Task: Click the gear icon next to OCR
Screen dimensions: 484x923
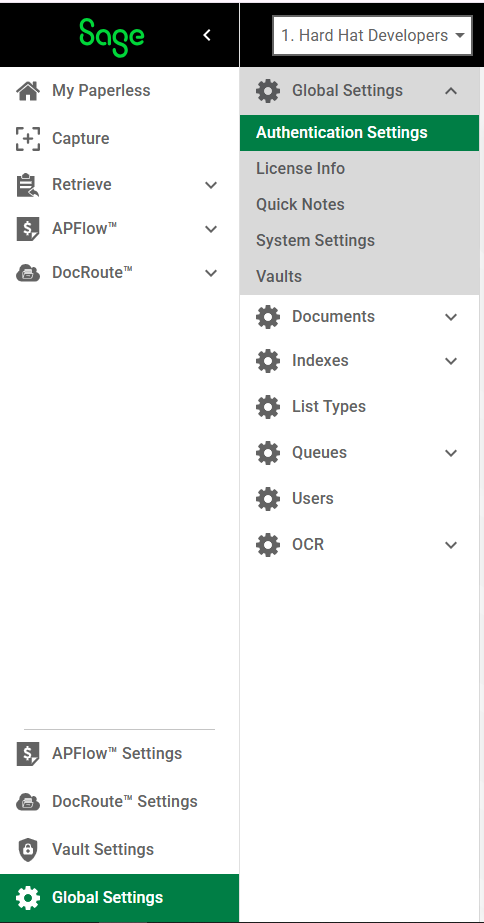Action: click(x=268, y=544)
